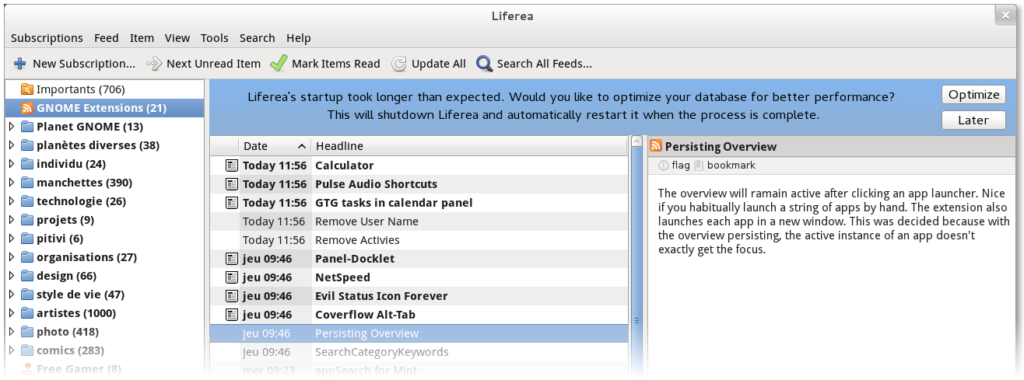Expand the organisations folder

point(11,257)
